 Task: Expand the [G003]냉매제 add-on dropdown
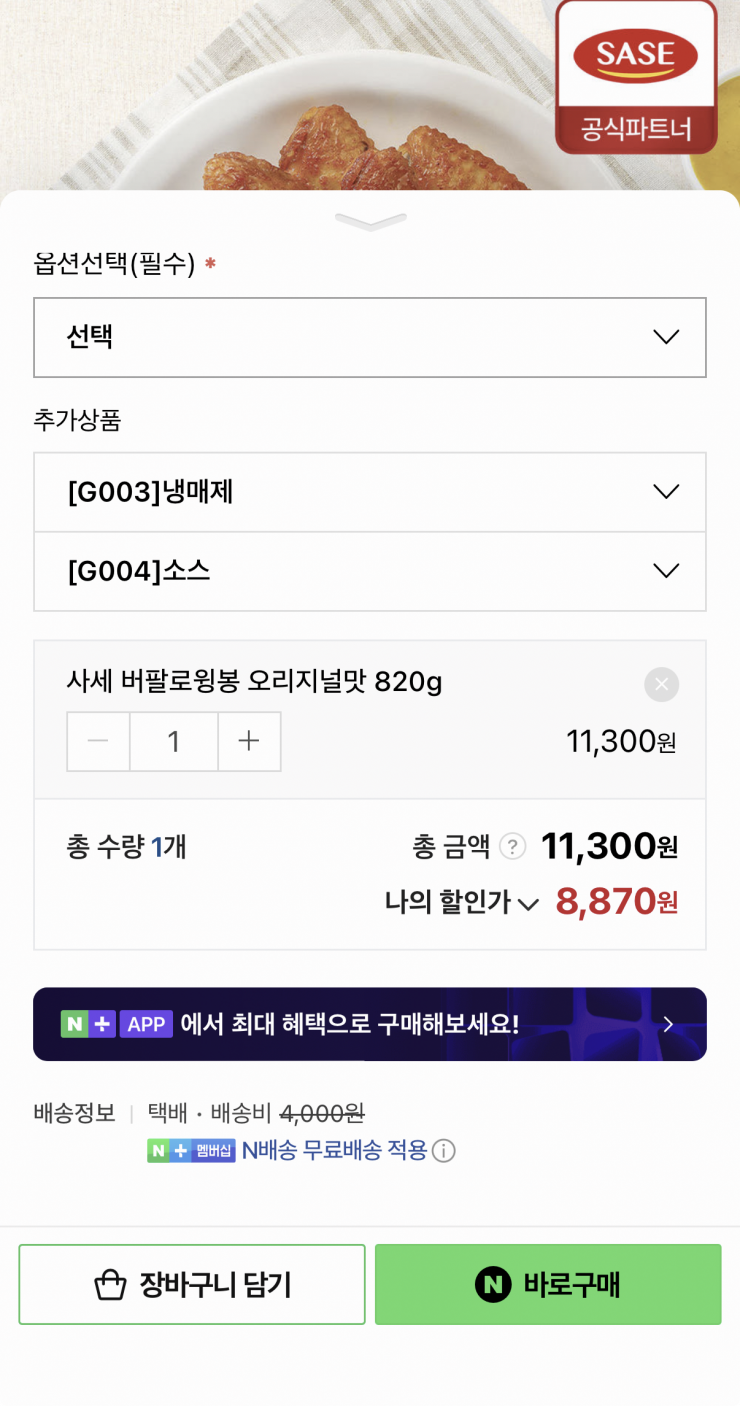coord(370,491)
